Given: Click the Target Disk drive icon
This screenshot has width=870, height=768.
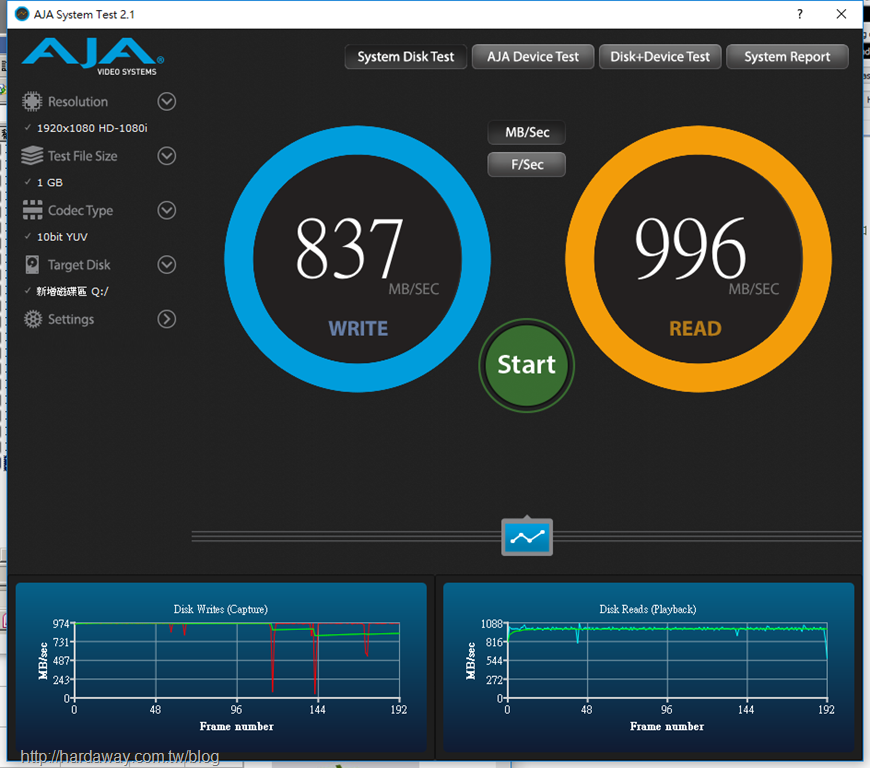Looking at the screenshot, I should (32, 265).
